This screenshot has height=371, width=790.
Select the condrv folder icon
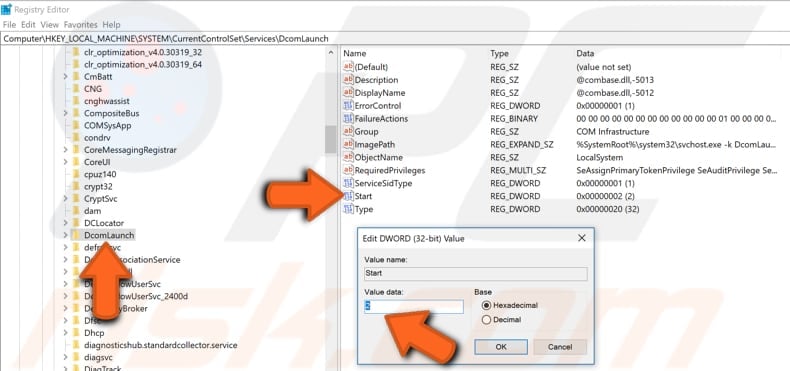[x=76, y=138]
